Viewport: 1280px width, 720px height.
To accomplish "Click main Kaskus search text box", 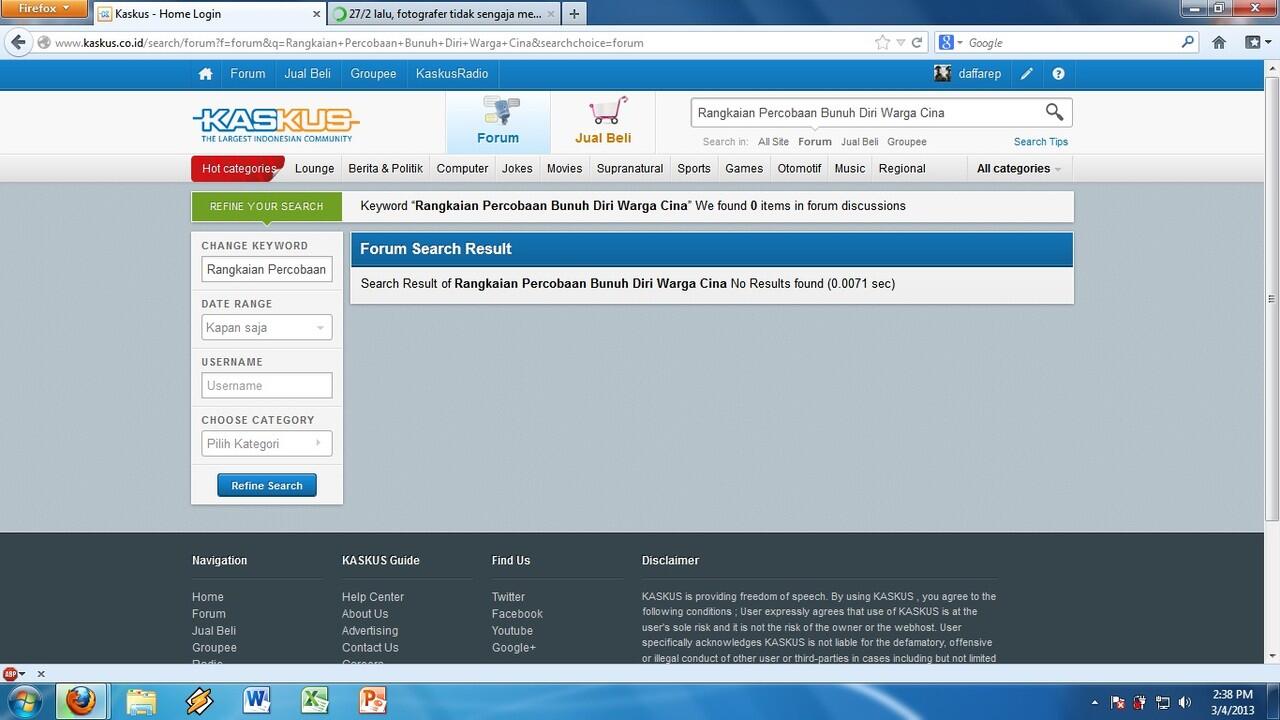I will 865,113.
